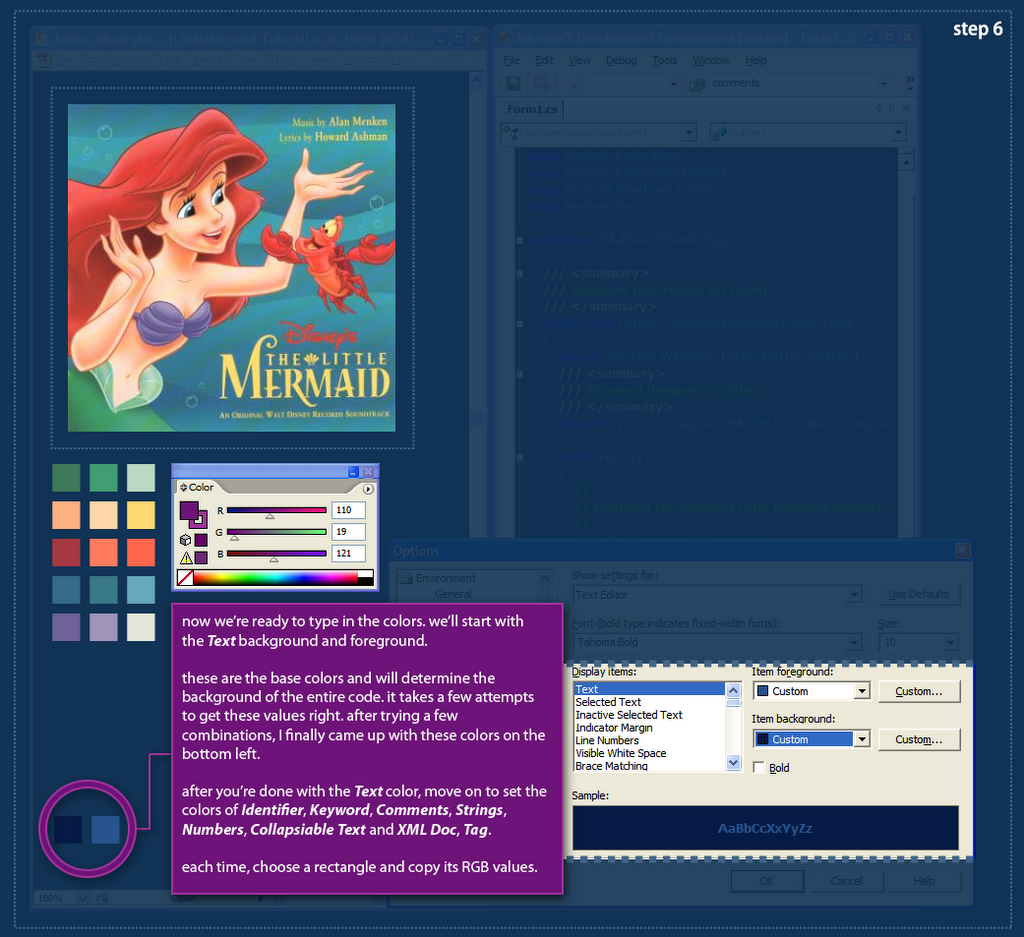Click the toolbar overflow chevron in Visual Studio
Viewport: 1024px width, 937px height.
click(x=910, y=80)
